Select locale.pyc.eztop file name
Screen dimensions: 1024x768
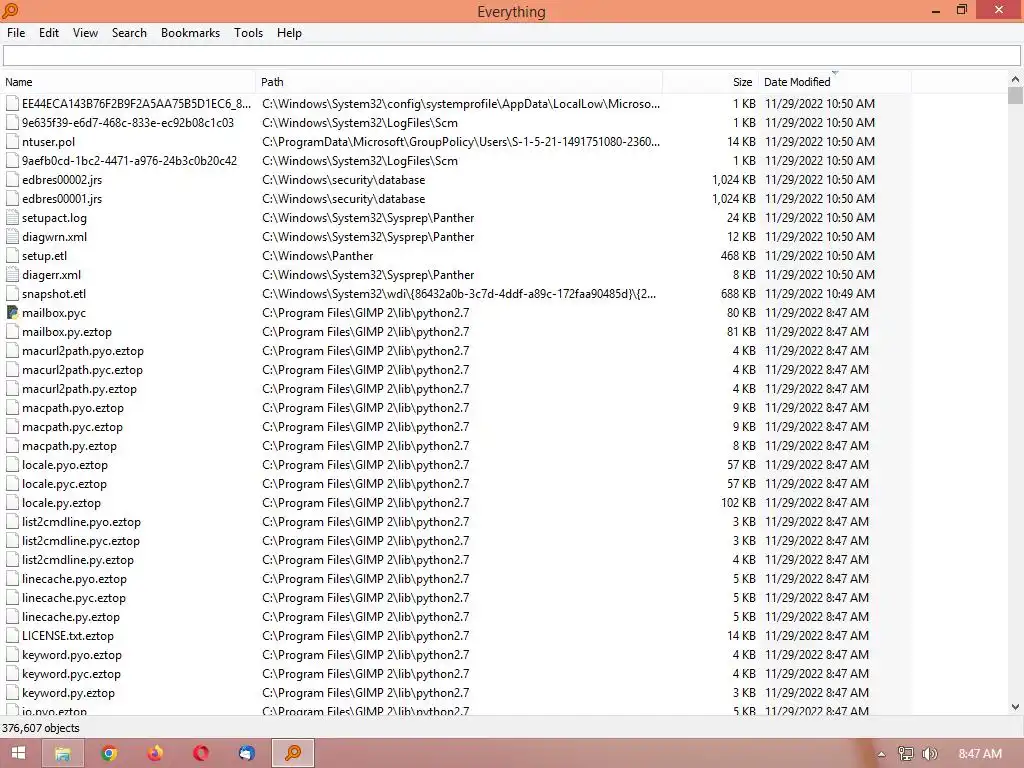[x=64, y=484]
